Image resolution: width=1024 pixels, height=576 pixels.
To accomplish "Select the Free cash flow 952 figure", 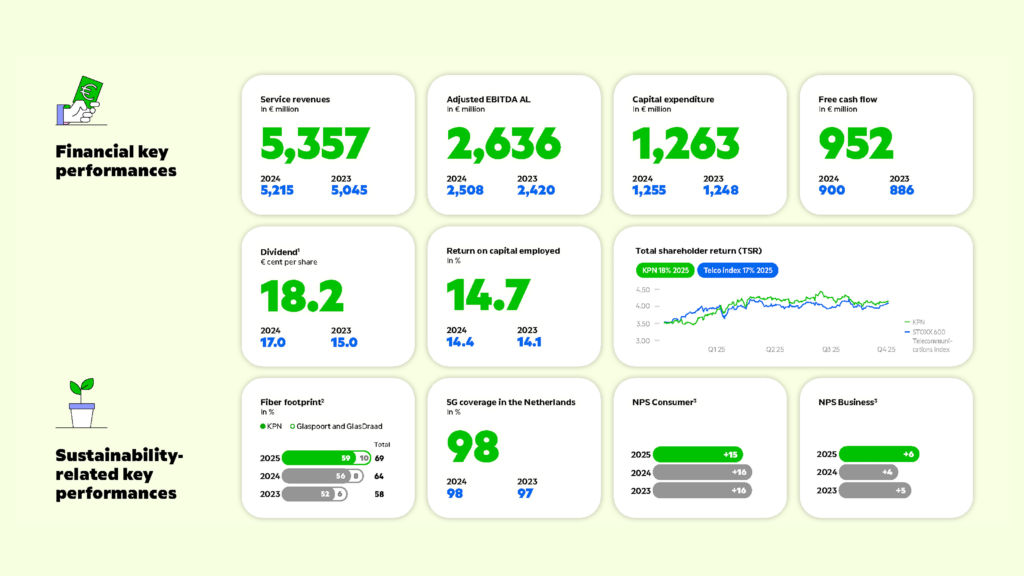I will click(856, 144).
